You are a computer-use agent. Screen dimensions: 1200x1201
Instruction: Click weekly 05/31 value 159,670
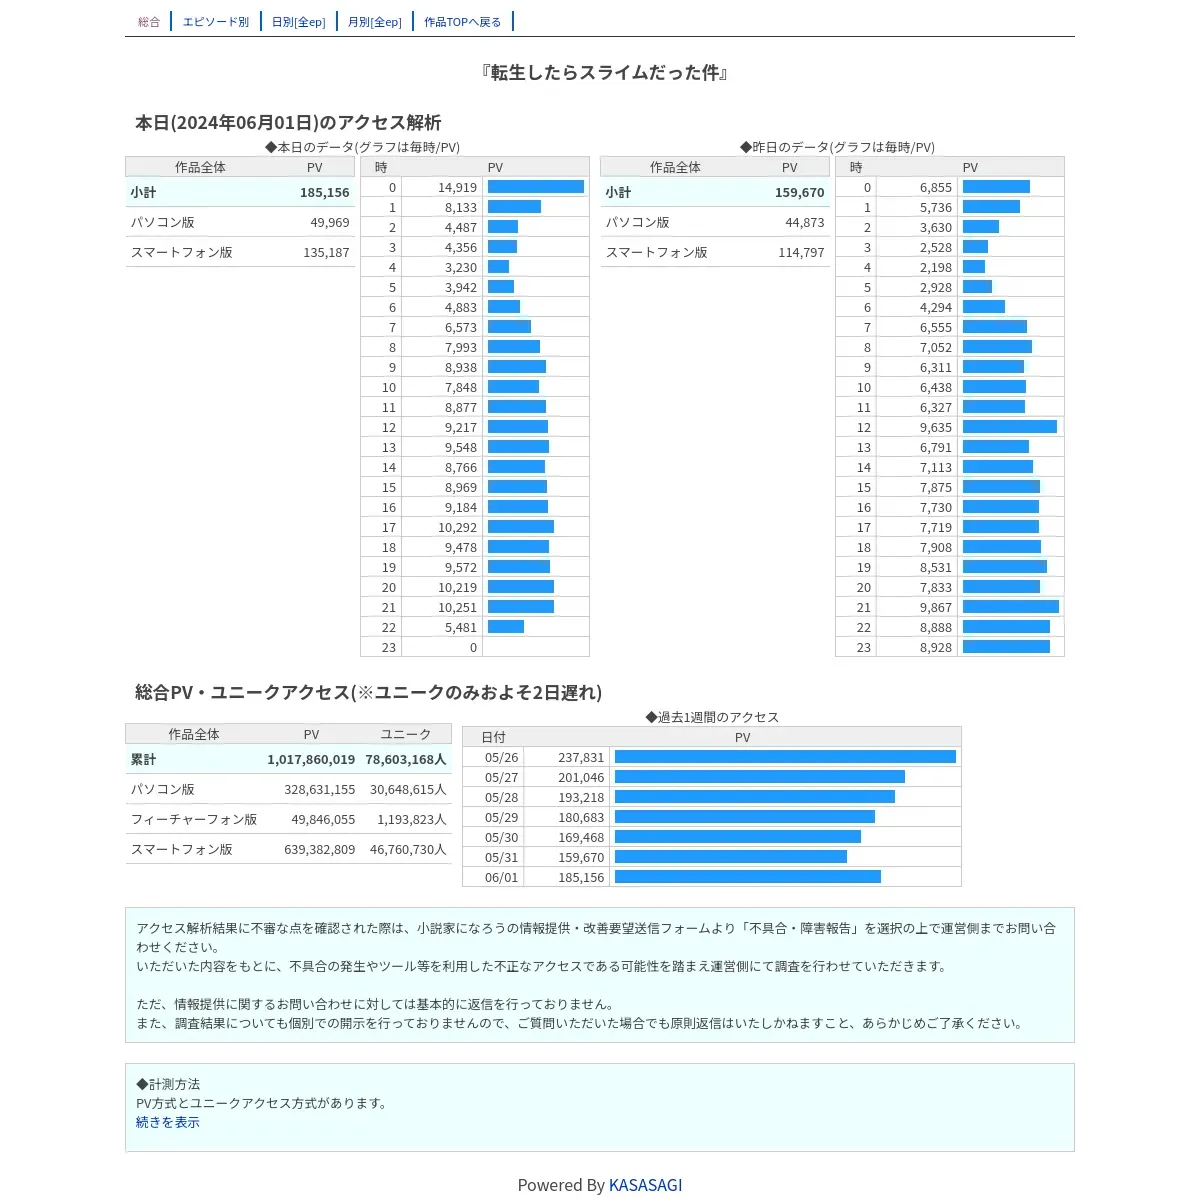click(x=581, y=857)
